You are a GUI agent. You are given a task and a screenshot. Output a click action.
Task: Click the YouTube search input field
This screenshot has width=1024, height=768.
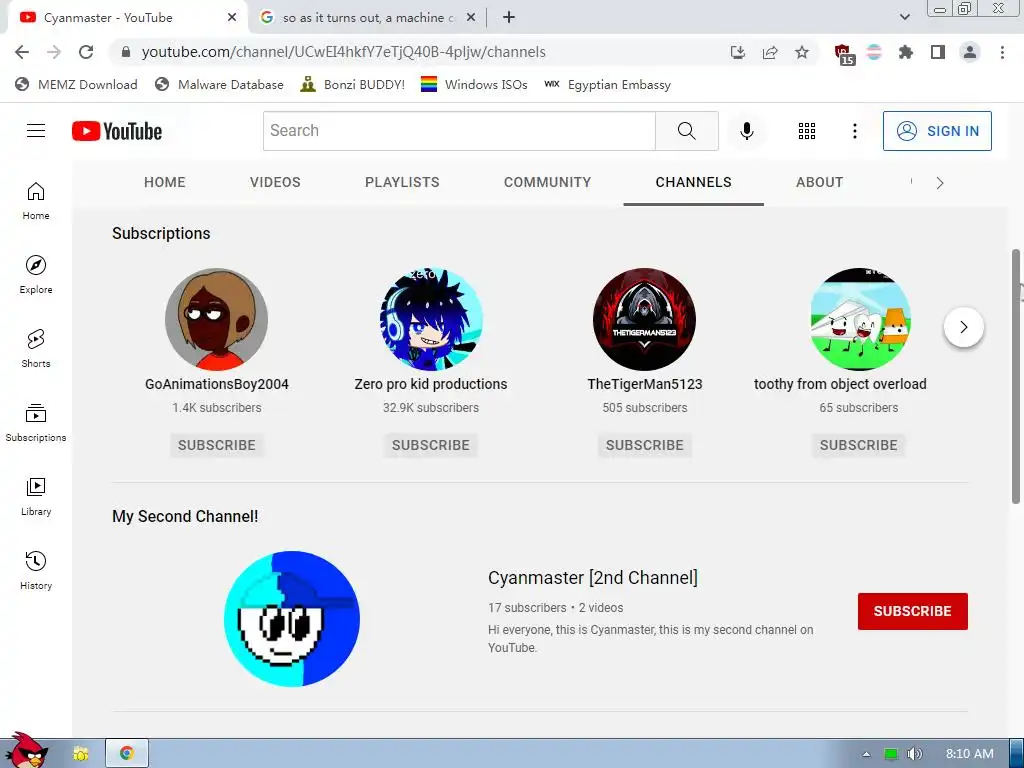459,131
